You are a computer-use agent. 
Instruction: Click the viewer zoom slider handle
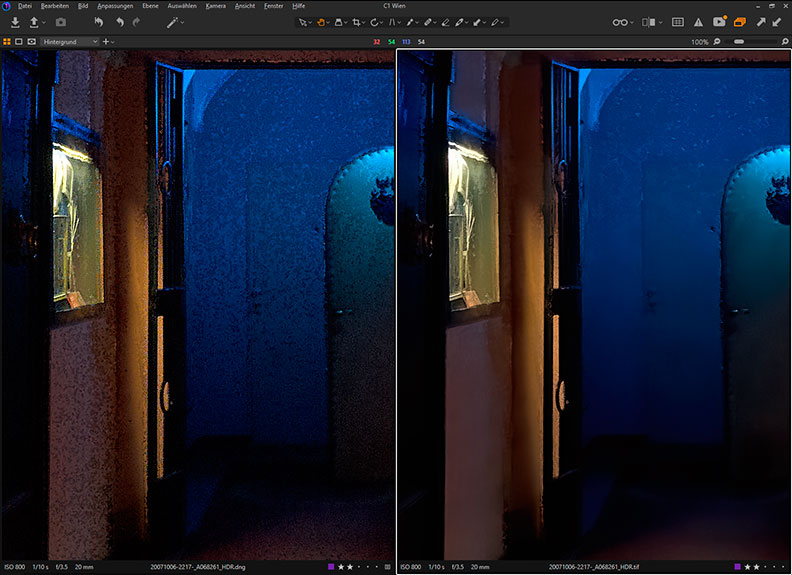[x=739, y=42]
